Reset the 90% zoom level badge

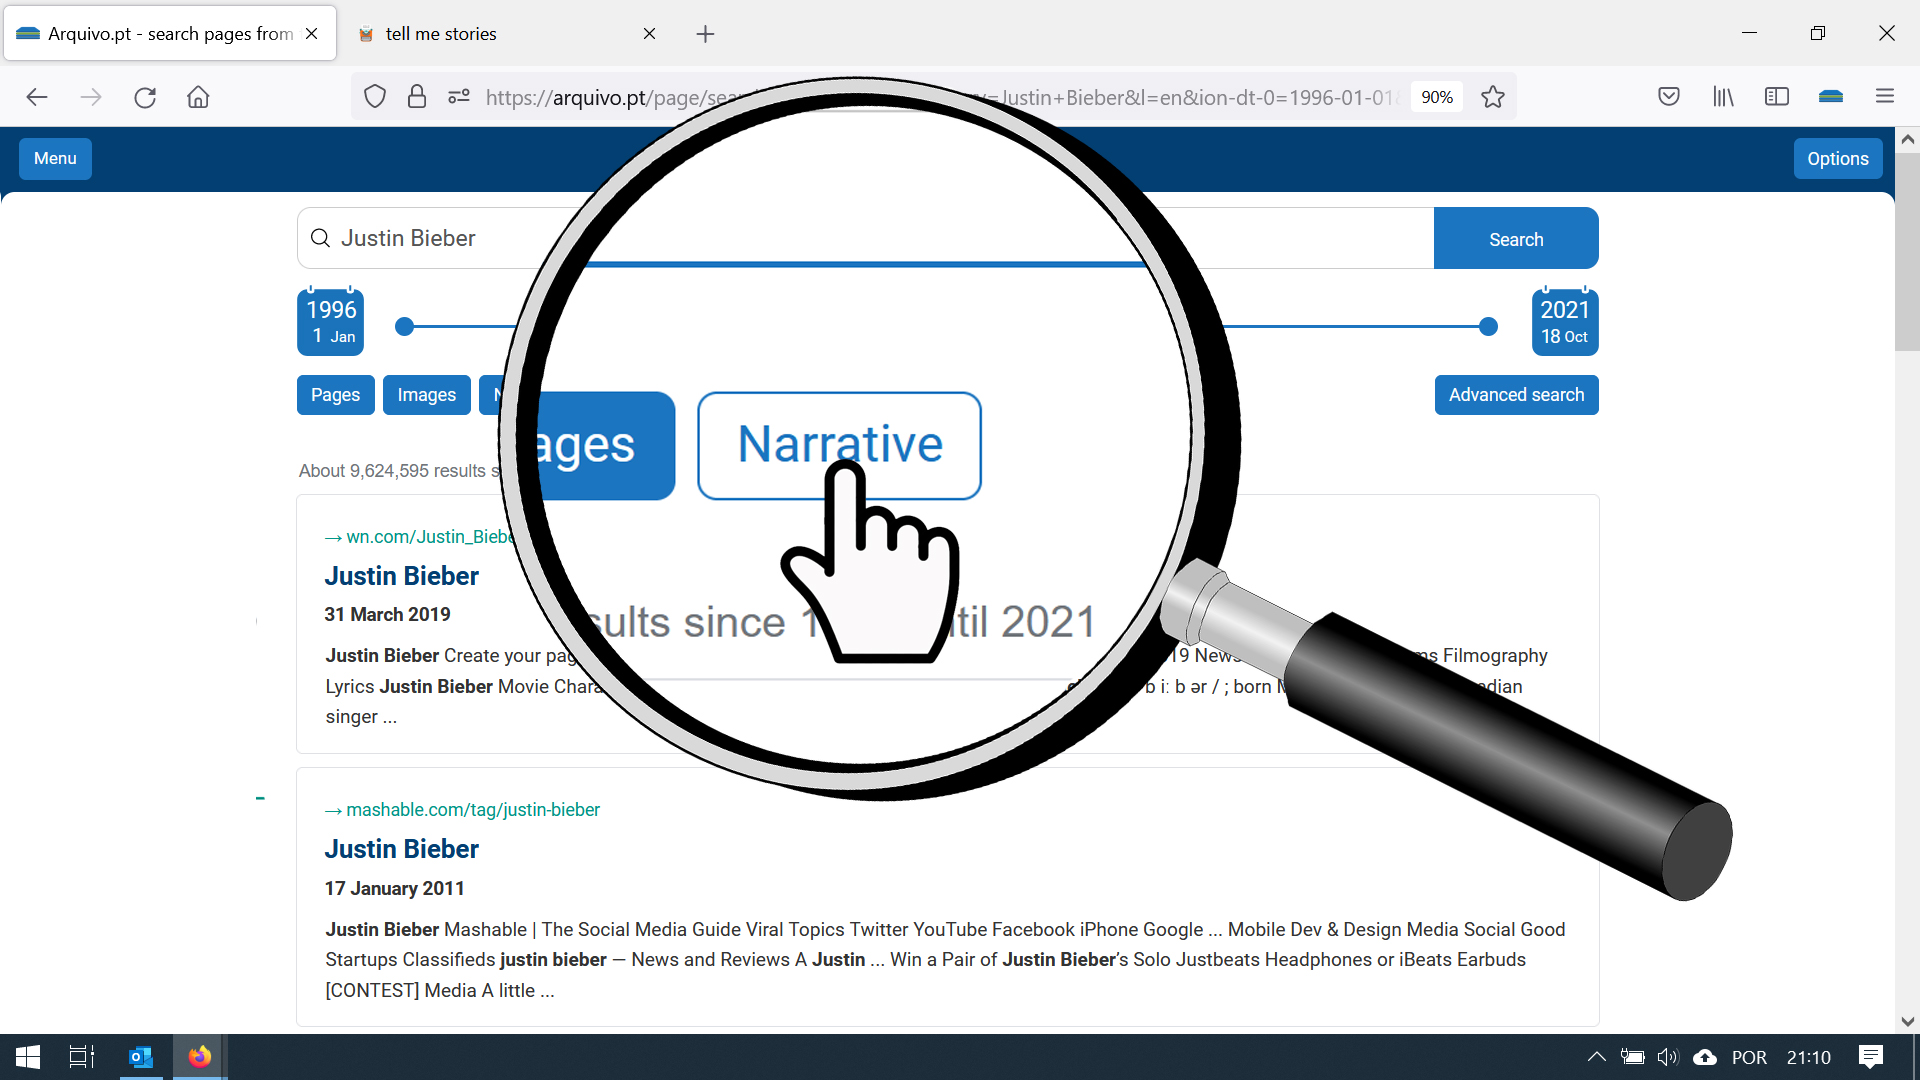coord(1437,97)
